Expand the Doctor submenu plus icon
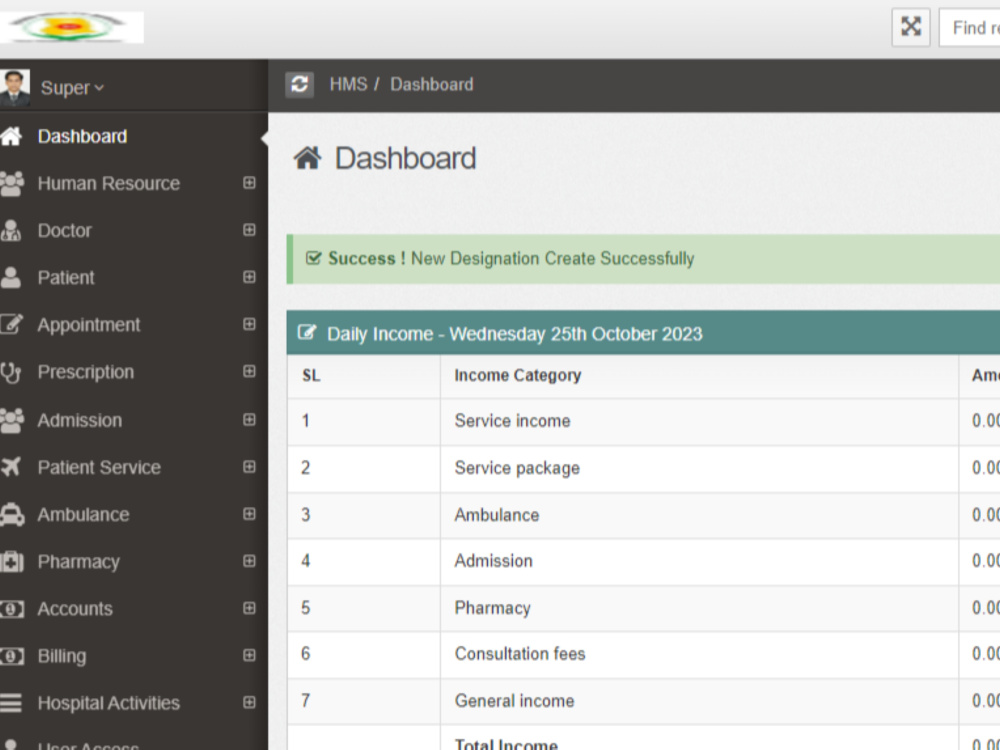 click(x=249, y=230)
